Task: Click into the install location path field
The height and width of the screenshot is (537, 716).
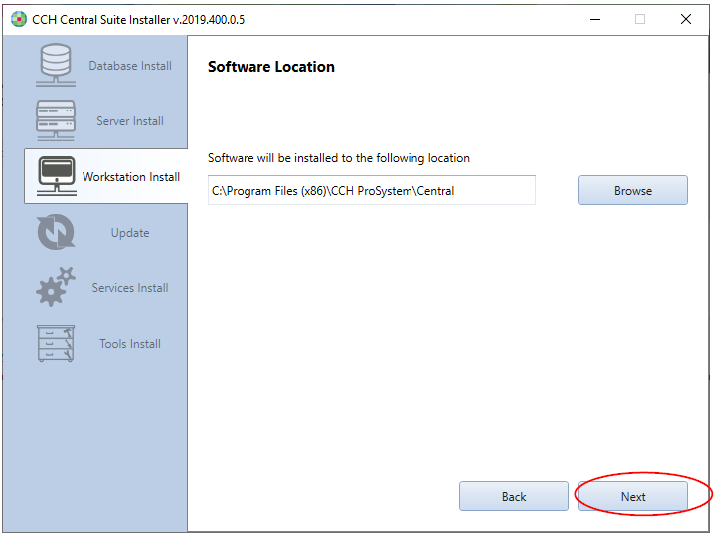Action: [x=372, y=190]
